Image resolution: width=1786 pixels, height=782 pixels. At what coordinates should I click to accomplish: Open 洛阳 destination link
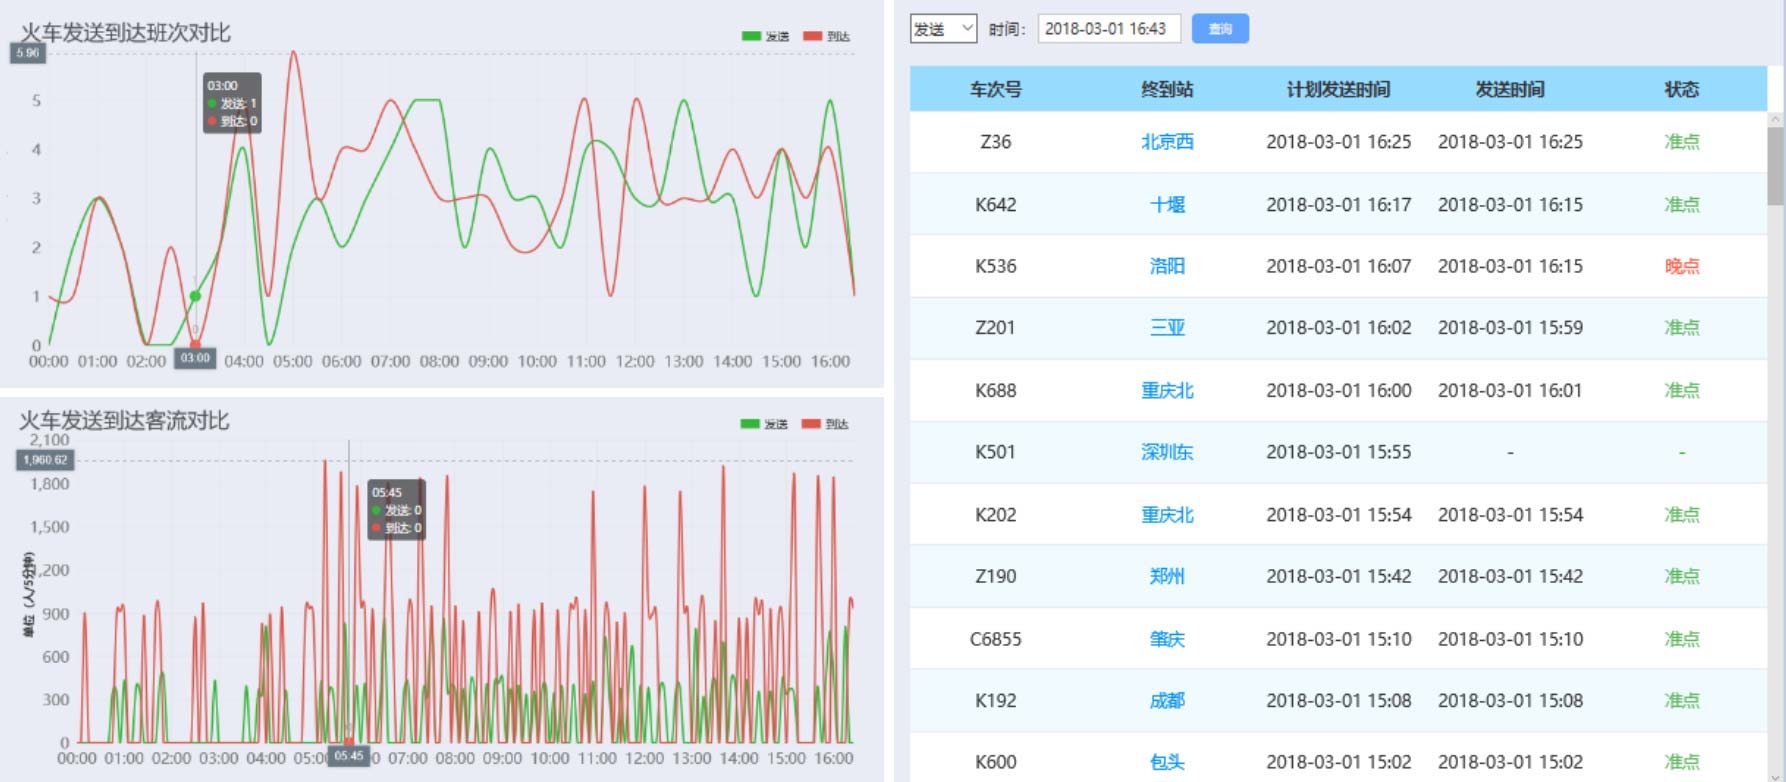tap(1167, 266)
